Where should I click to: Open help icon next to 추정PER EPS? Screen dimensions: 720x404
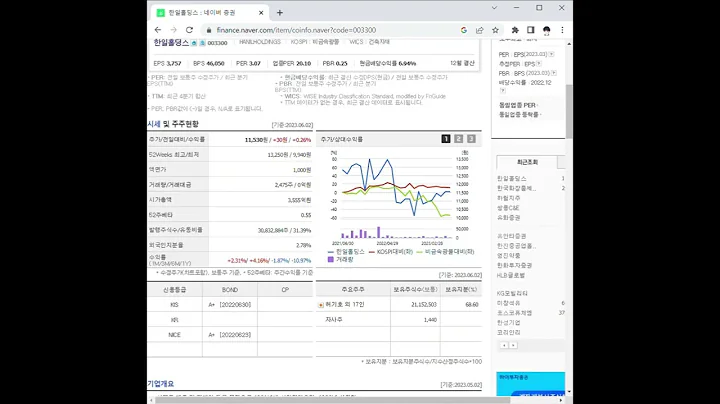tap(539, 64)
